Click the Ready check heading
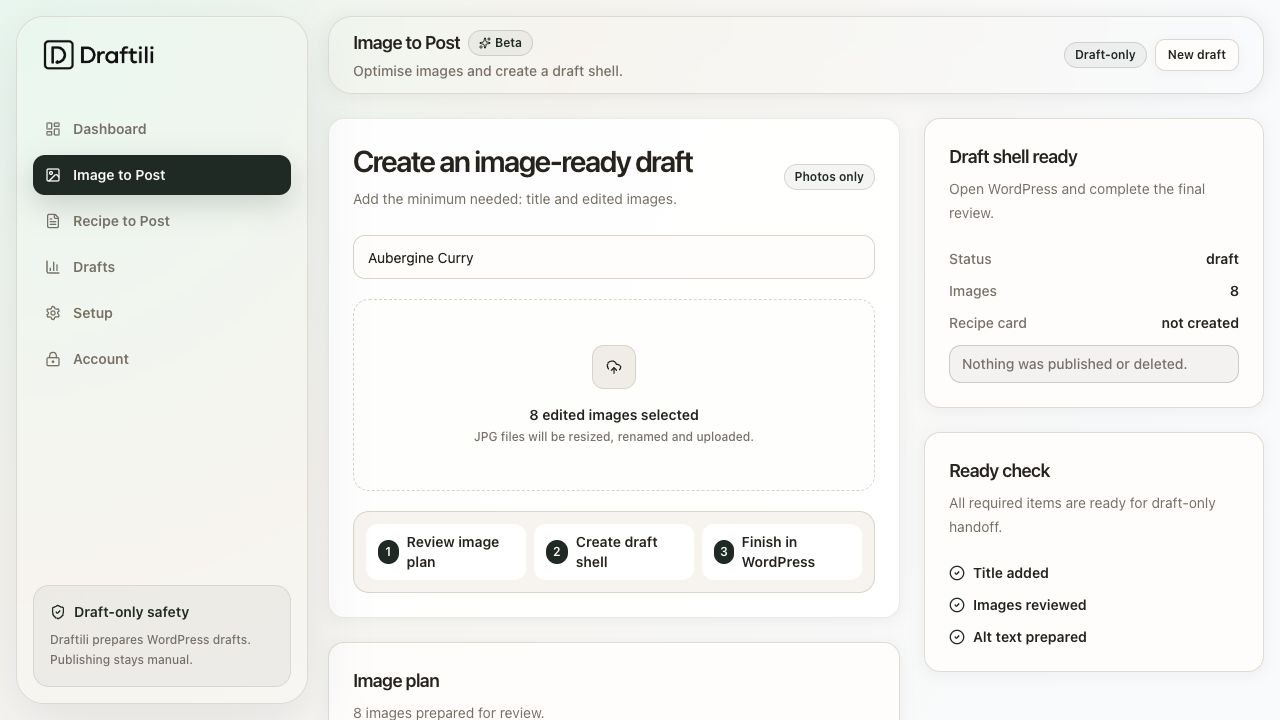 (x=999, y=471)
